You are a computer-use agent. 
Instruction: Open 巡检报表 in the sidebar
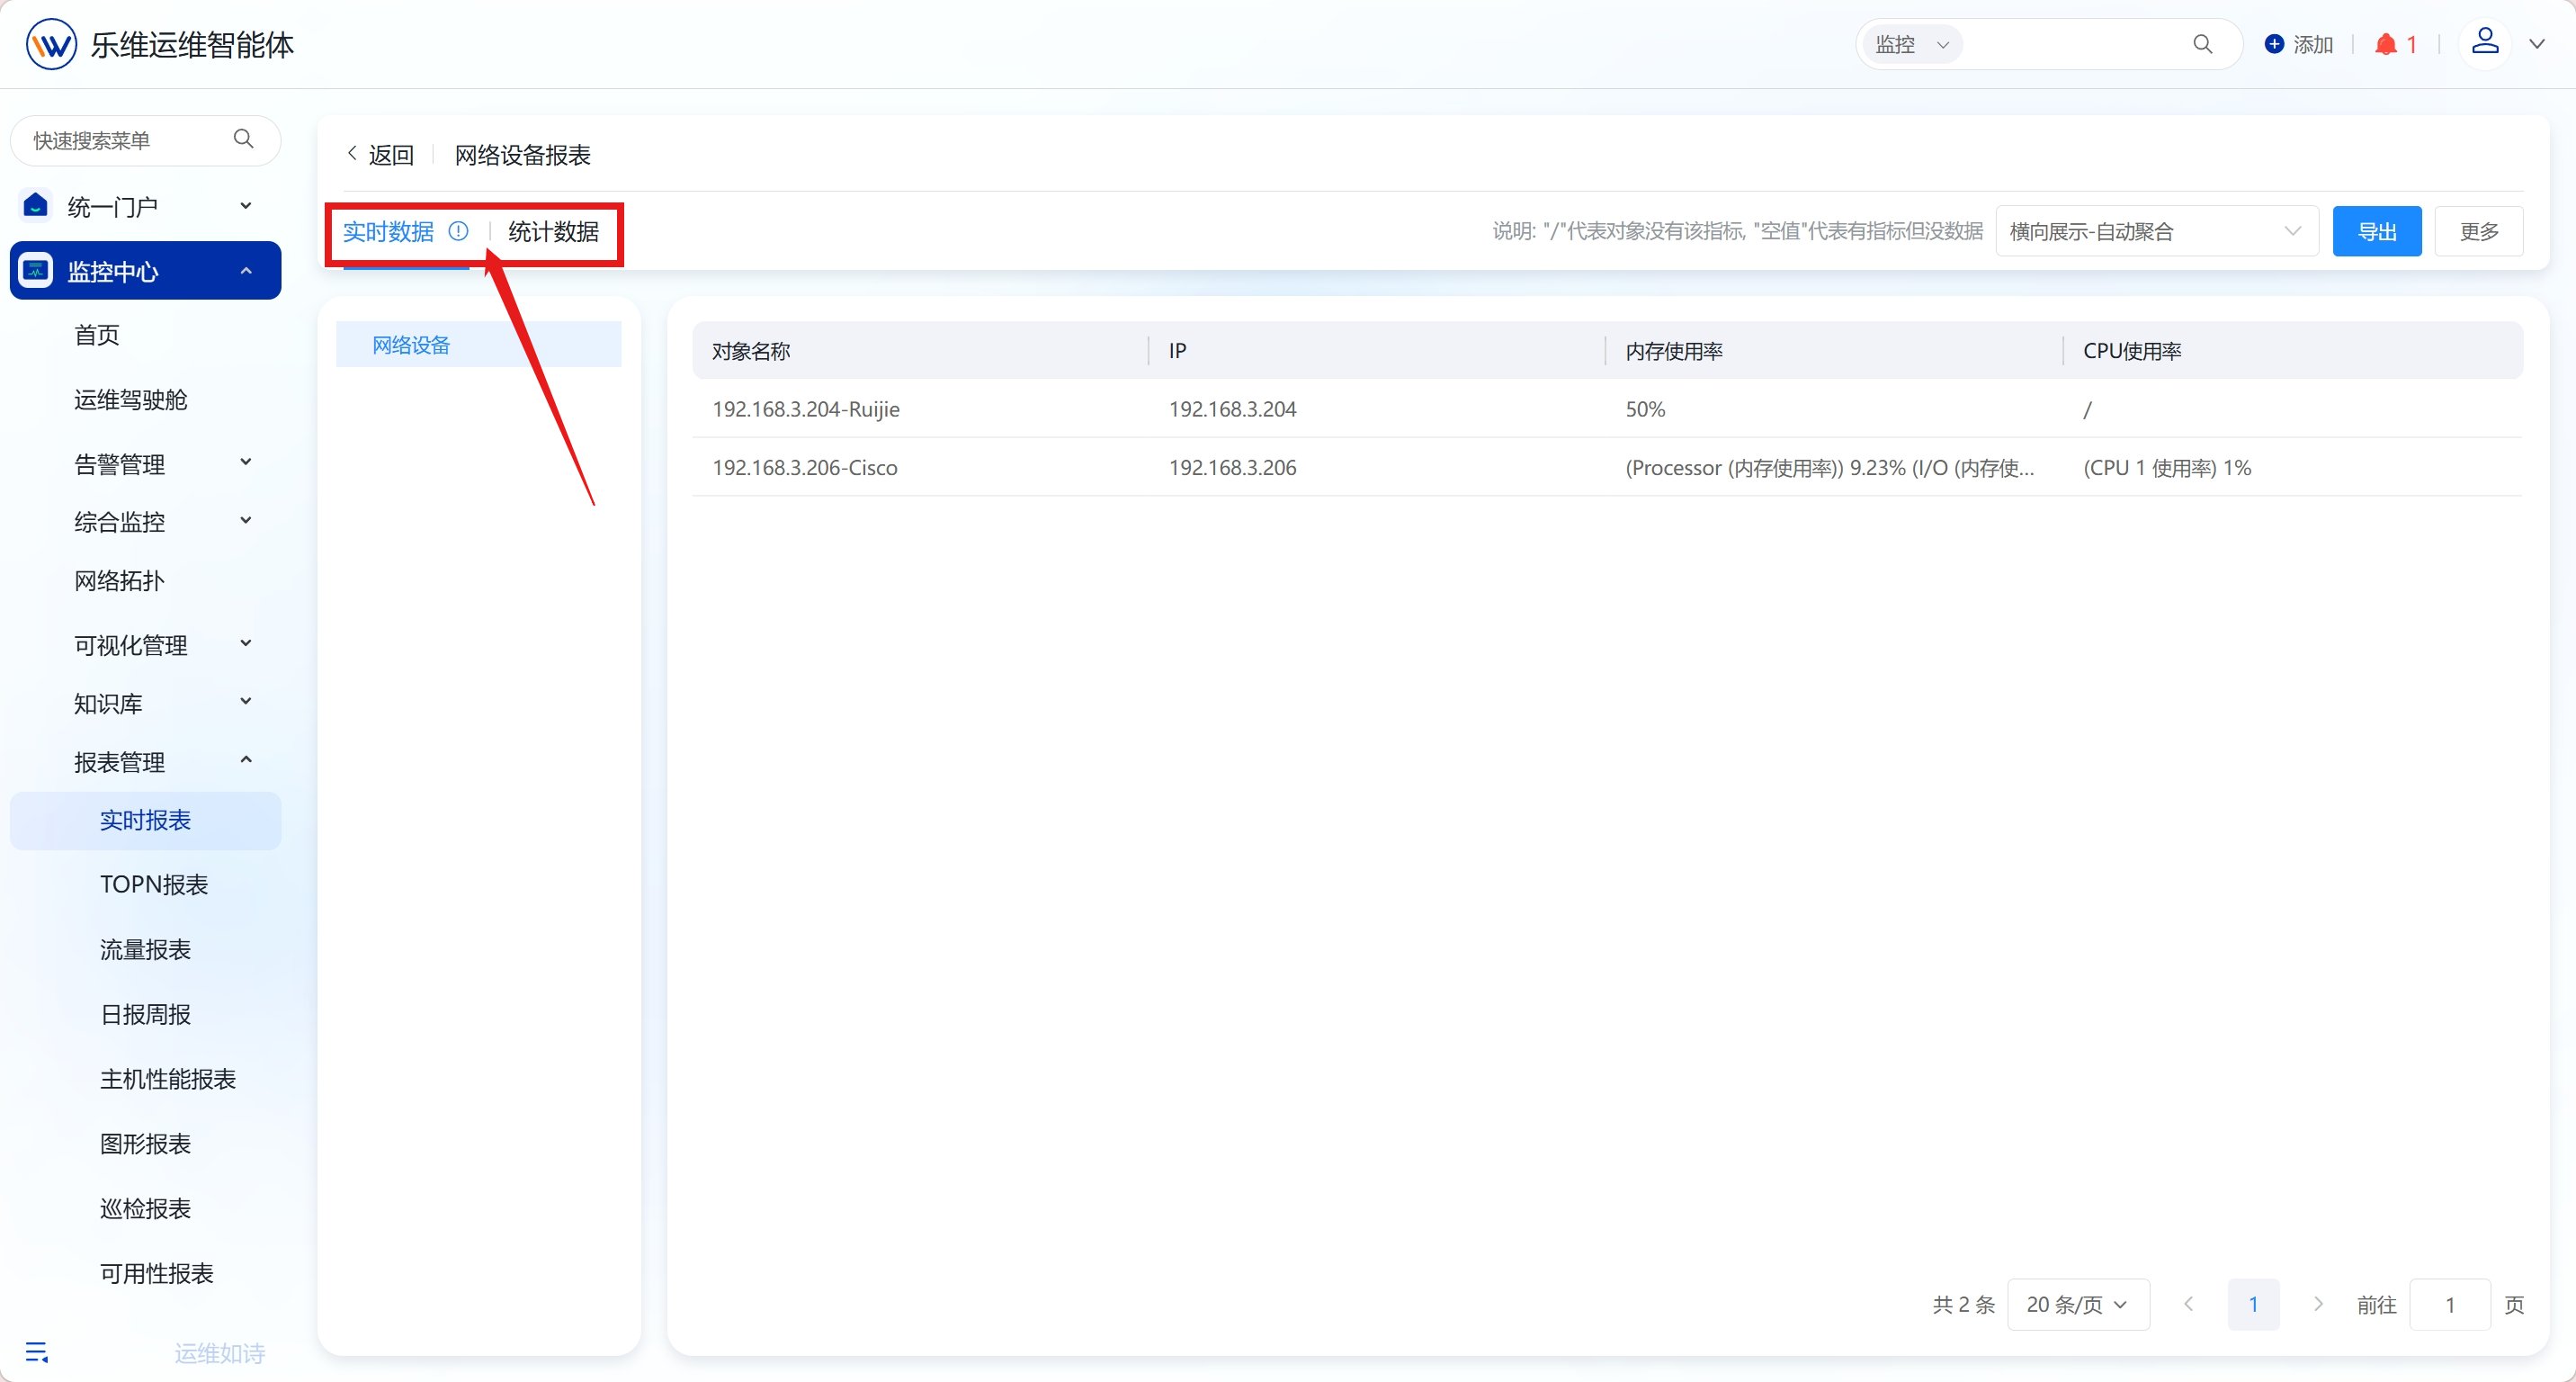tap(145, 1208)
